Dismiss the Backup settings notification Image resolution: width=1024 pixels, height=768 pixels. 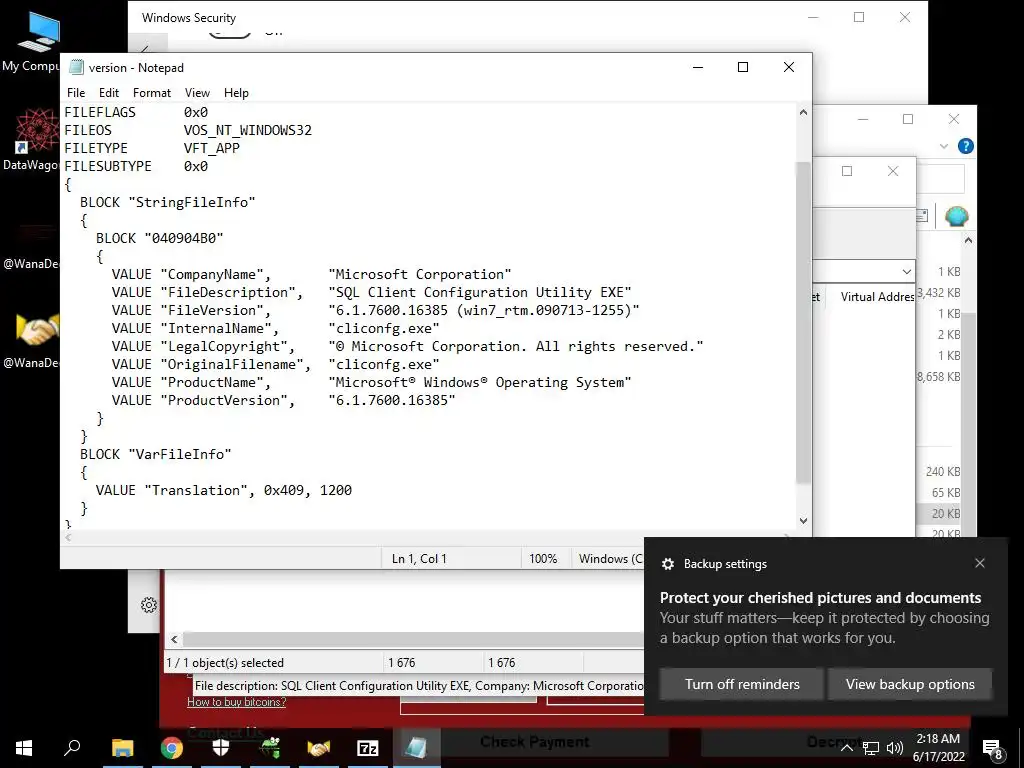pos(980,563)
